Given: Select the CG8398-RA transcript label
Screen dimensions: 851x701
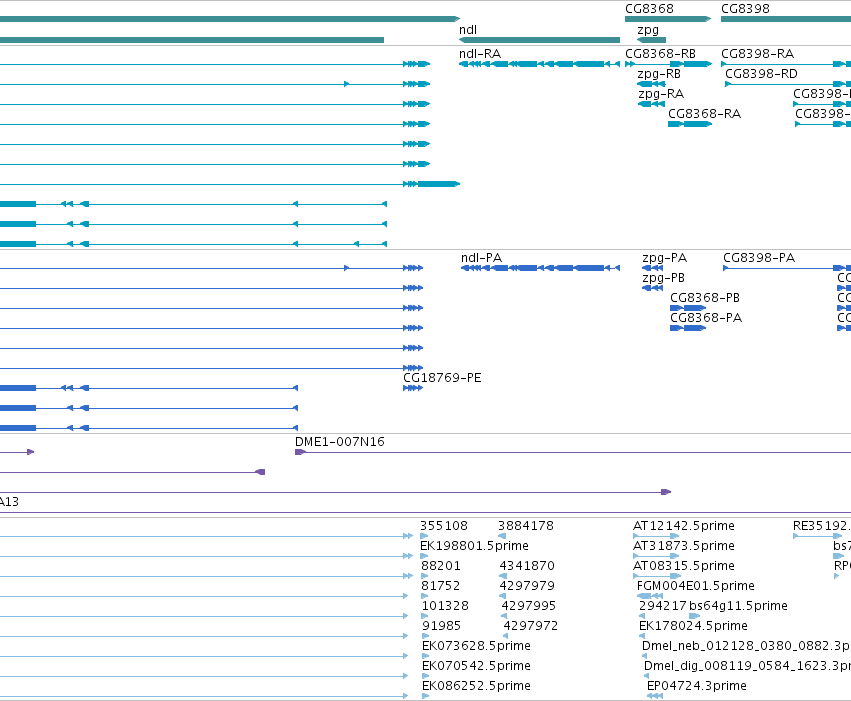Looking at the screenshot, I should pos(758,54).
